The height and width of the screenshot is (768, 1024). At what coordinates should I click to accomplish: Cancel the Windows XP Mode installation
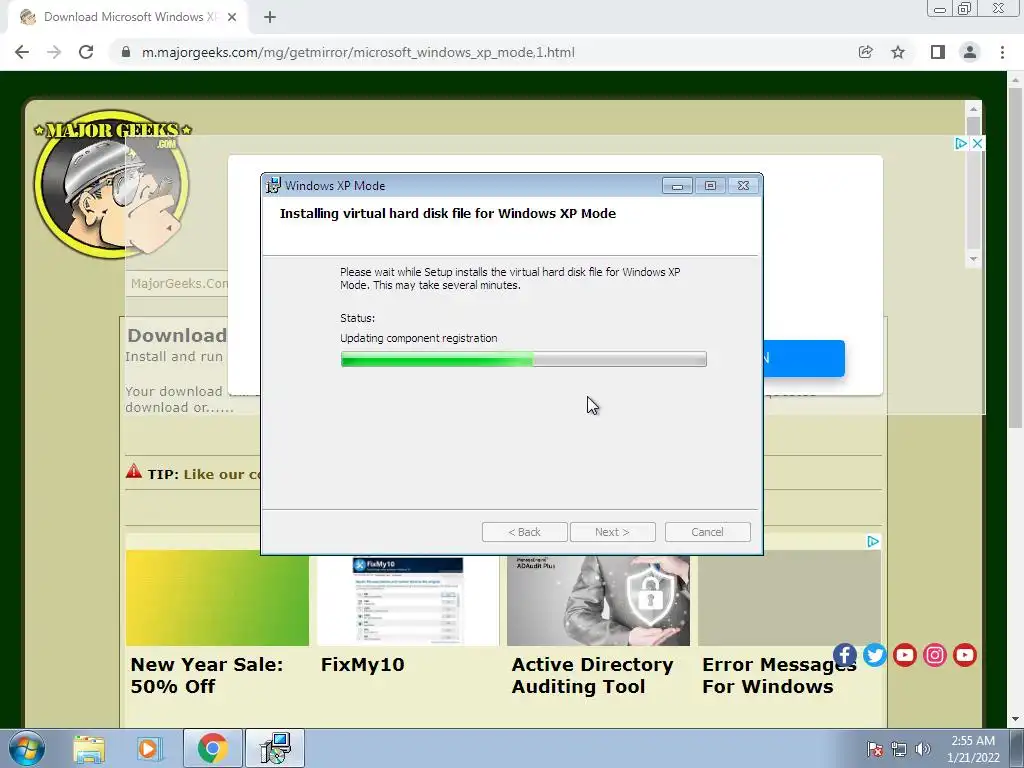click(x=708, y=532)
